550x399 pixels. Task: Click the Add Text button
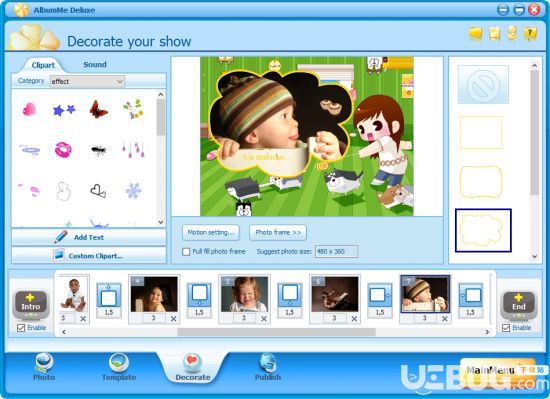(x=89, y=237)
